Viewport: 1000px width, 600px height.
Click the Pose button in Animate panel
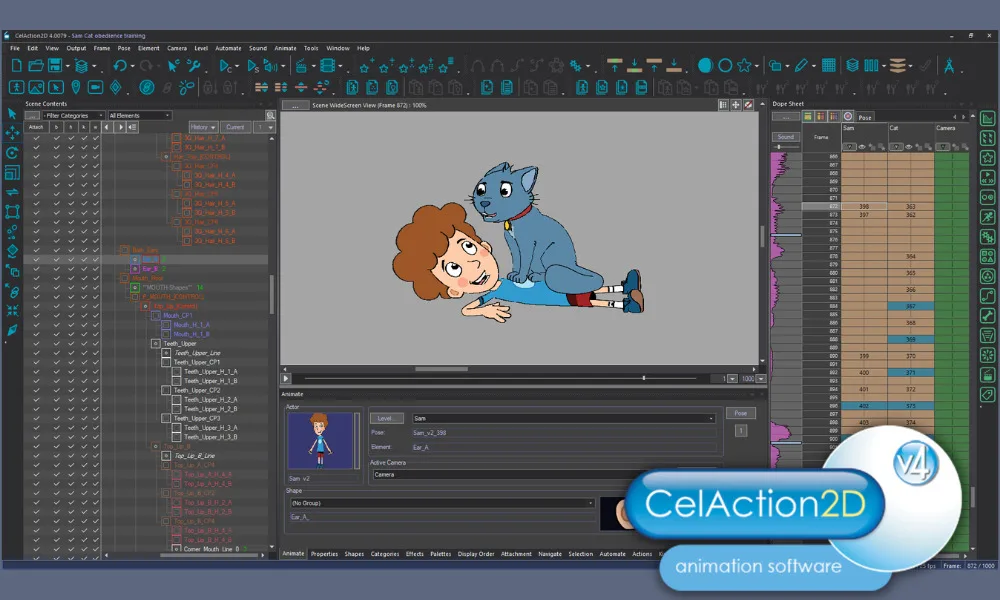pos(739,412)
